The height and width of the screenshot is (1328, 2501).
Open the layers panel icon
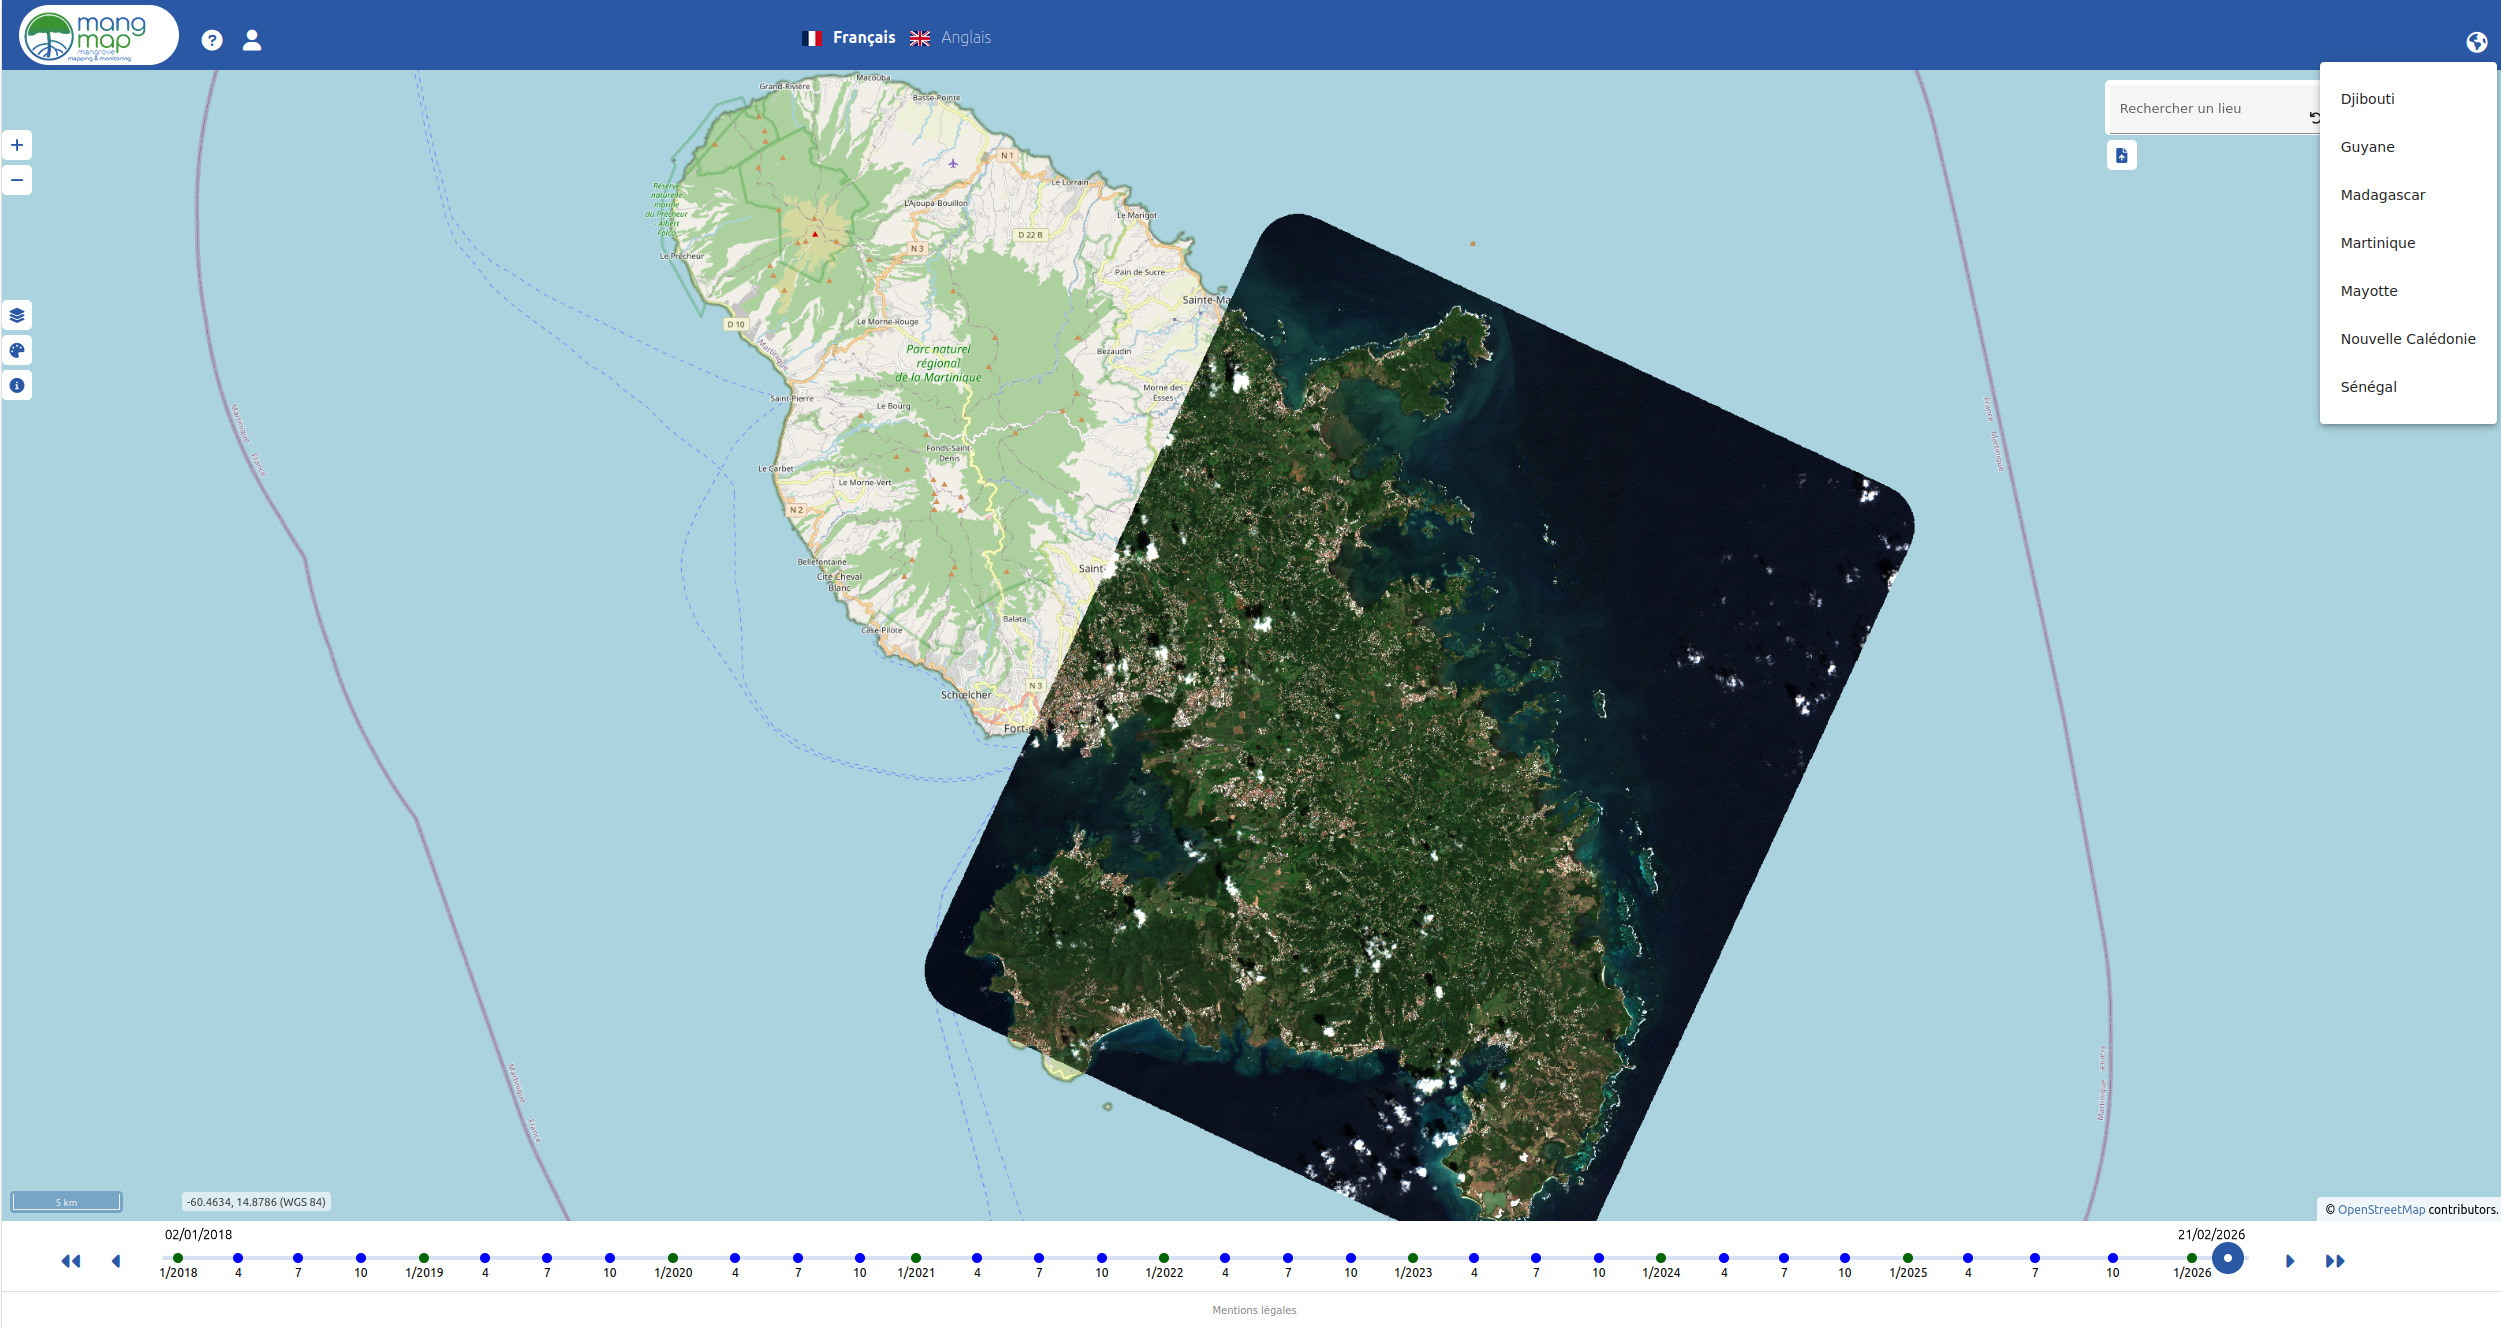coord(17,316)
